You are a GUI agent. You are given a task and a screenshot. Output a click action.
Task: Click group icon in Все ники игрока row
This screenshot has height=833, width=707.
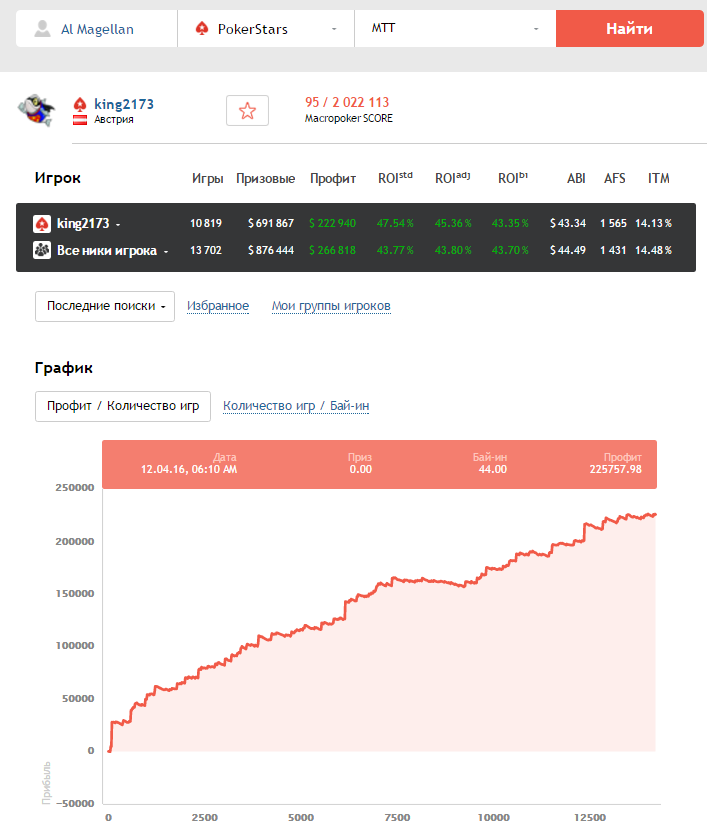[x=42, y=250]
